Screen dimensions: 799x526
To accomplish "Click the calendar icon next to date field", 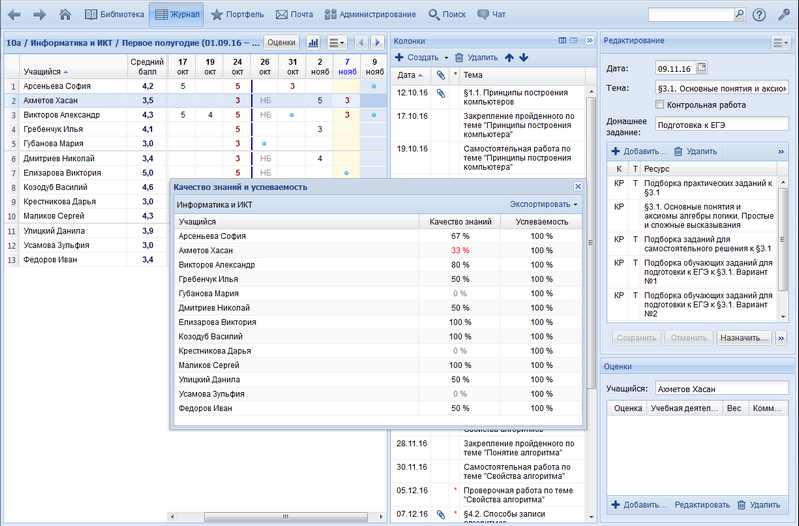I will click(x=701, y=67).
